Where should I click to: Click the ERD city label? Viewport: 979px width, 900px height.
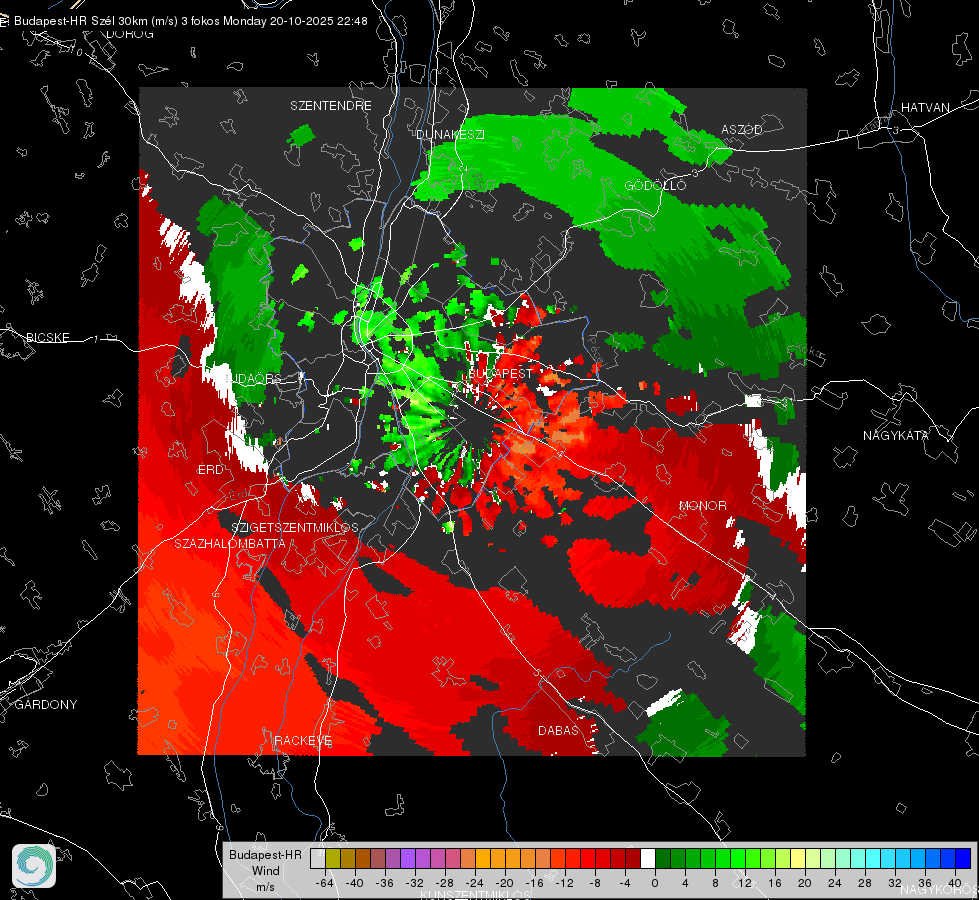(210, 470)
